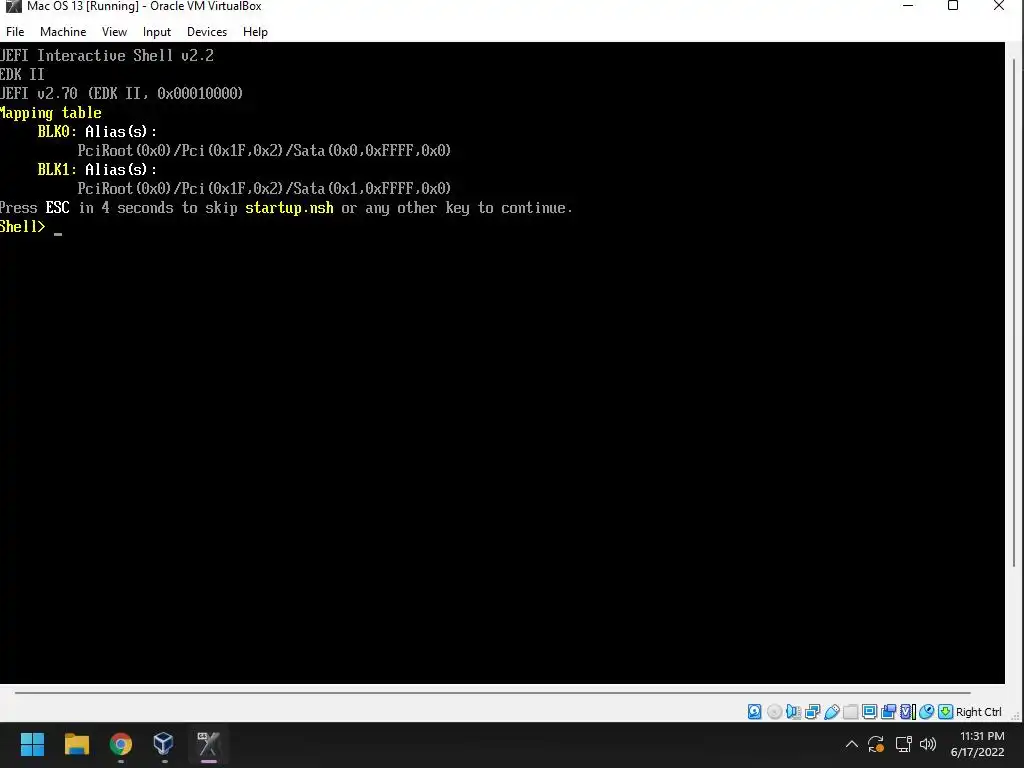Open Google Chrome from the taskbar
1024x768 pixels.
point(121,744)
